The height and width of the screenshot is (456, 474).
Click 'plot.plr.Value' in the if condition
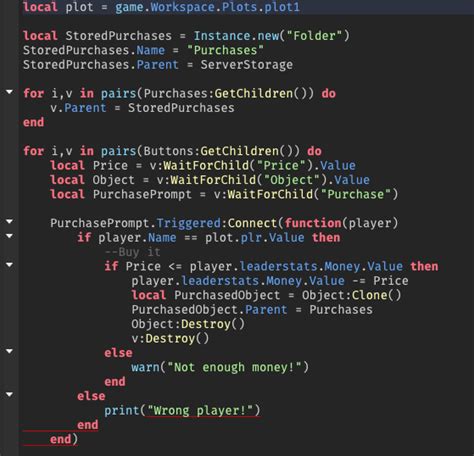[255, 238]
